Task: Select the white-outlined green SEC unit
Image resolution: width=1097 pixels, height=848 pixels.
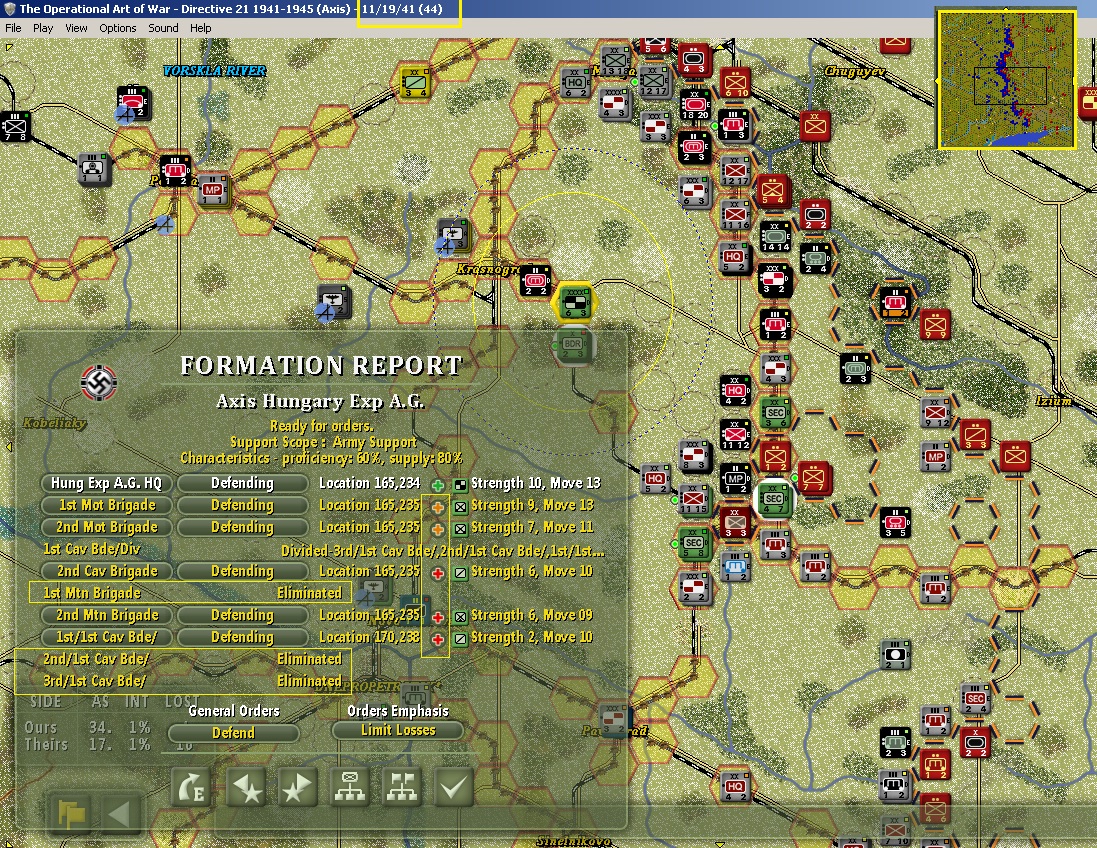Action: (774, 499)
